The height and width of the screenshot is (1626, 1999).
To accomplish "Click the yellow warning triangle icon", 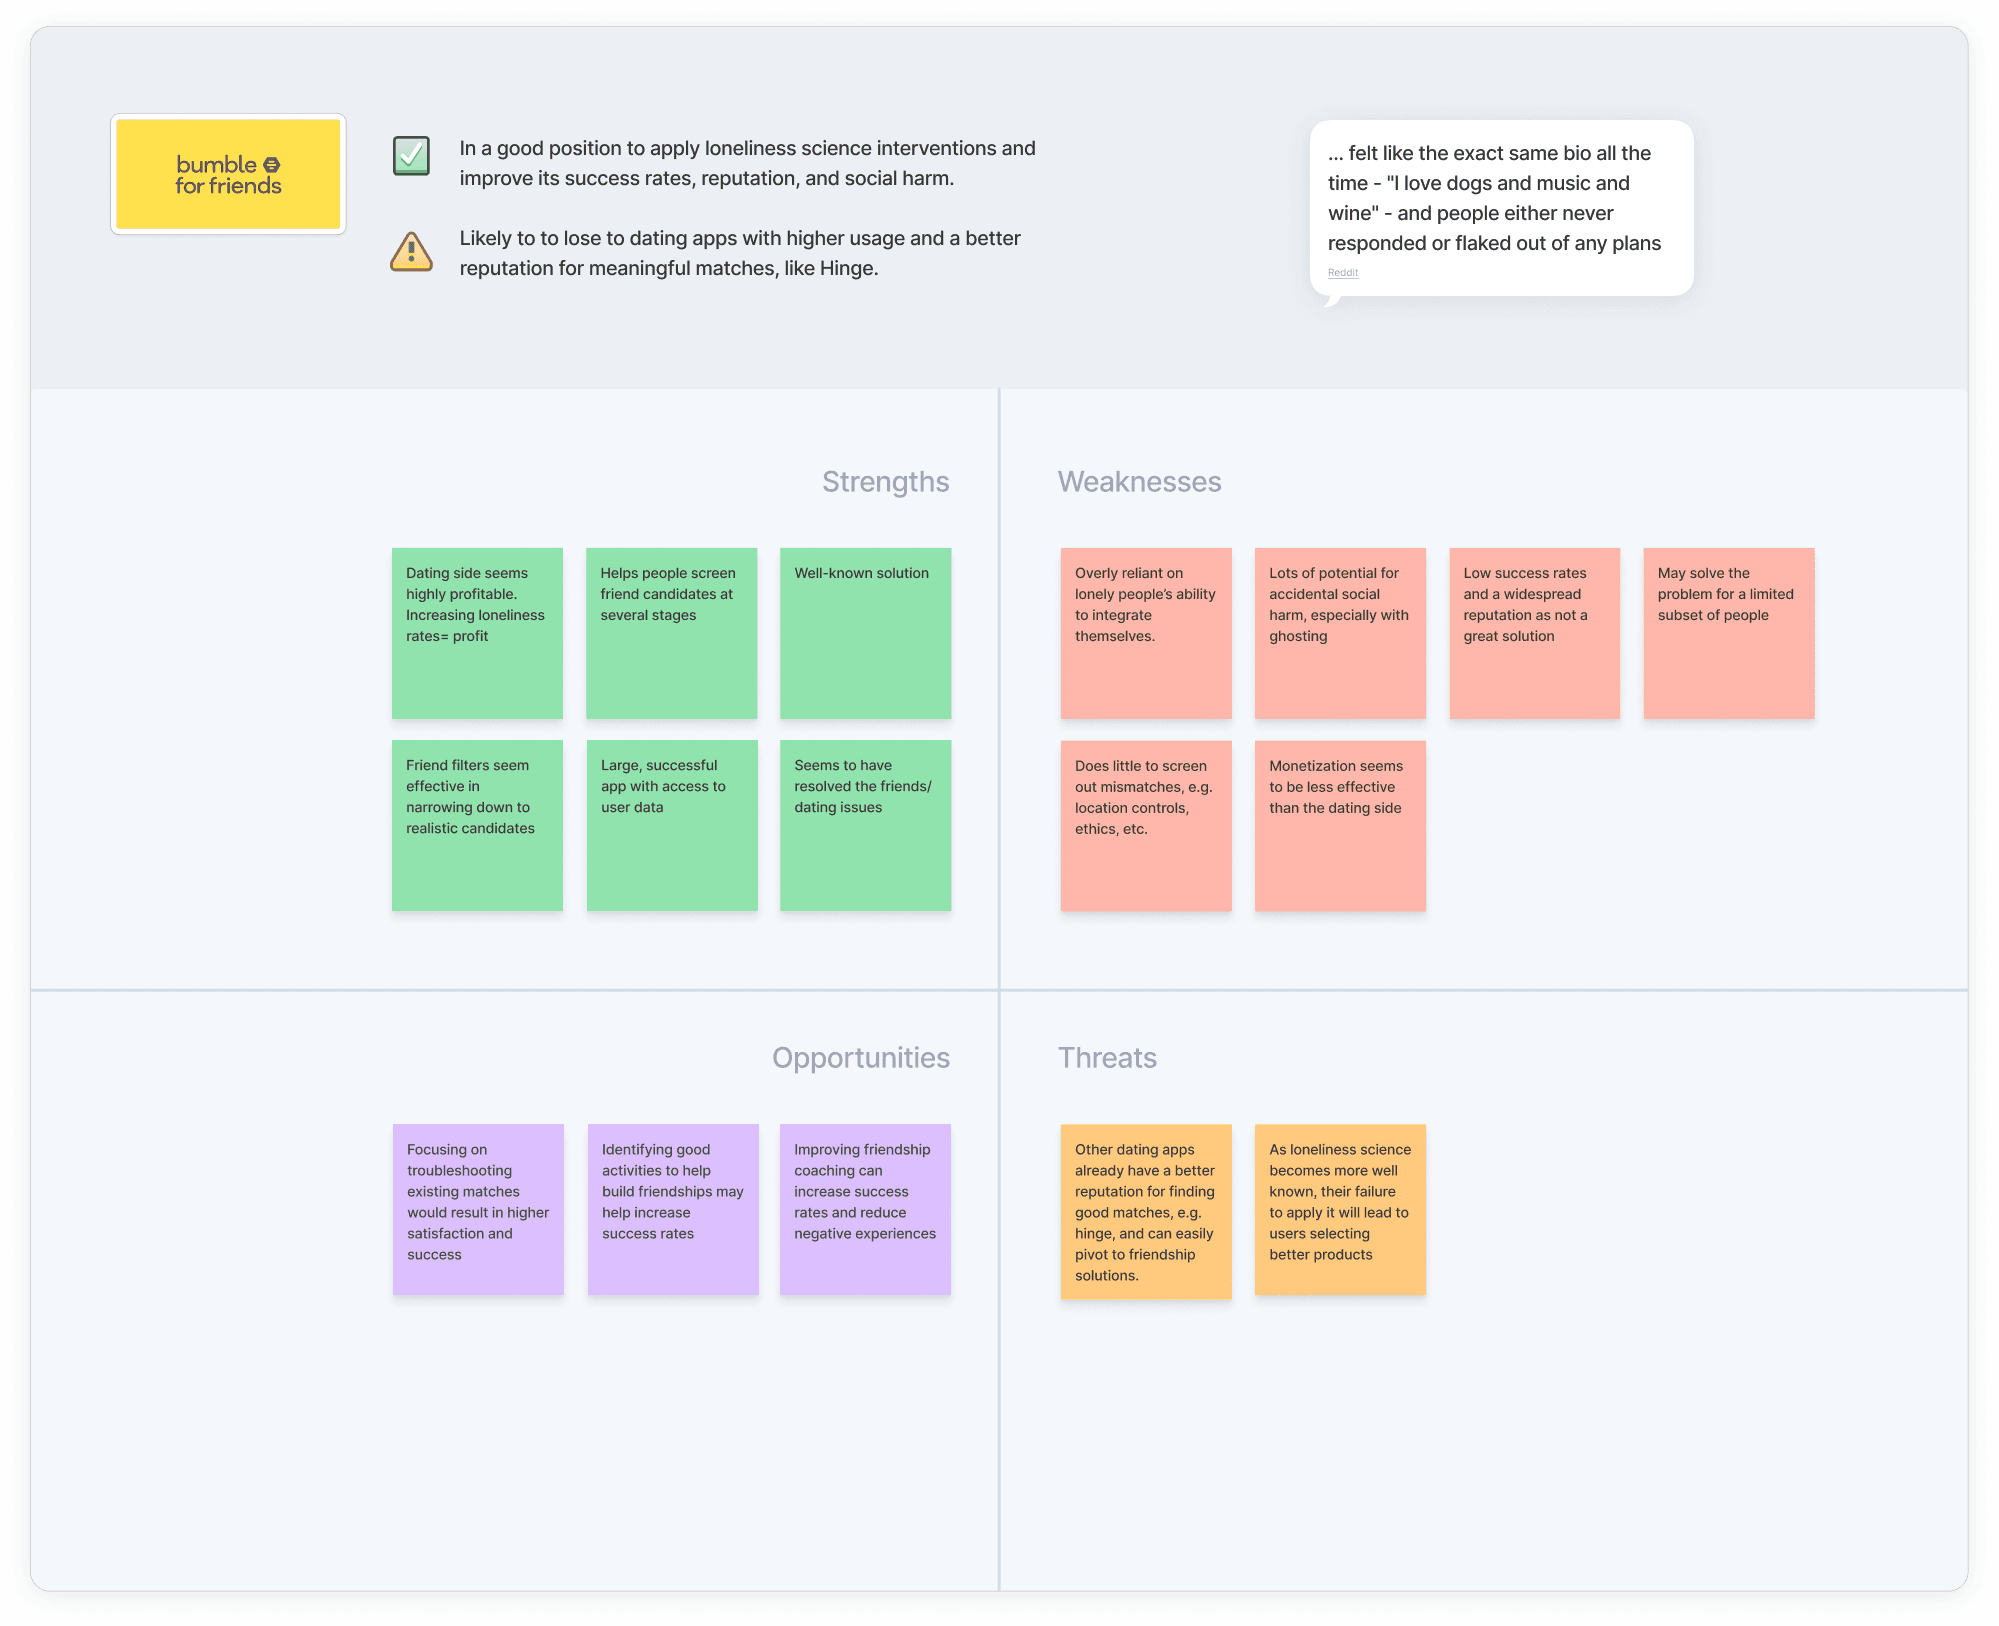I will (411, 252).
